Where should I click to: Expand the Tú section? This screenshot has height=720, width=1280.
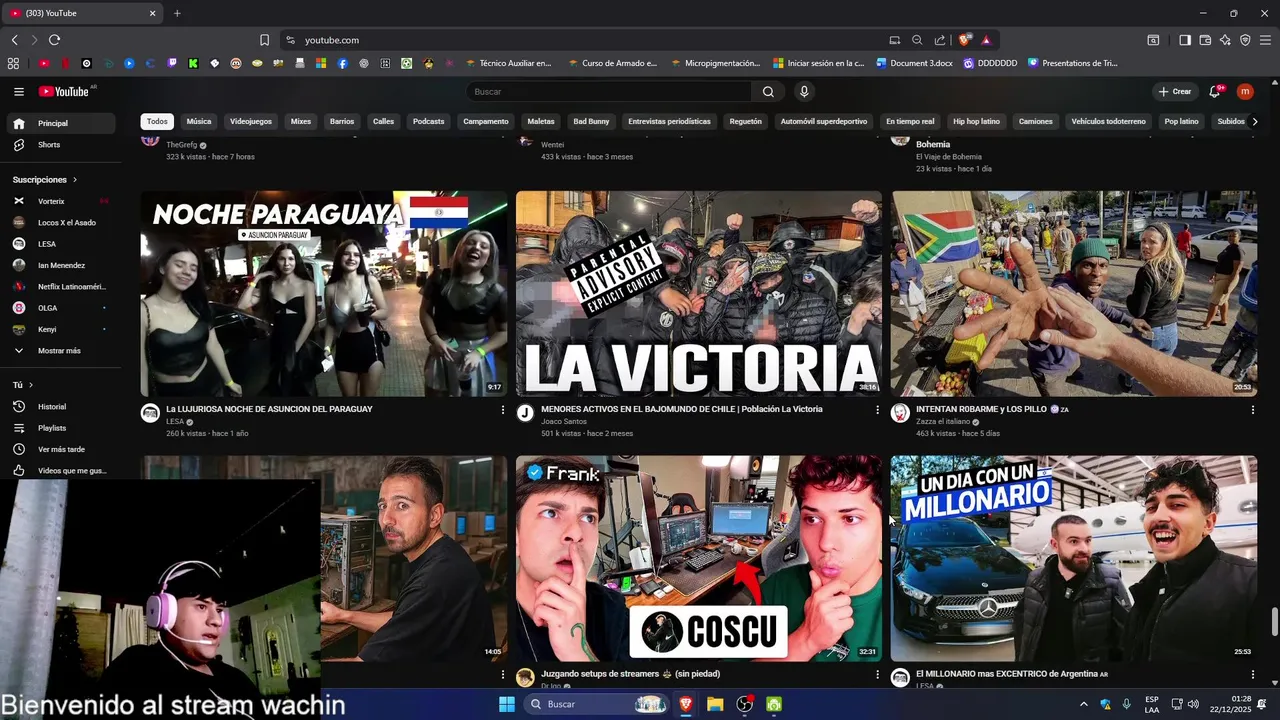point(23,385)
